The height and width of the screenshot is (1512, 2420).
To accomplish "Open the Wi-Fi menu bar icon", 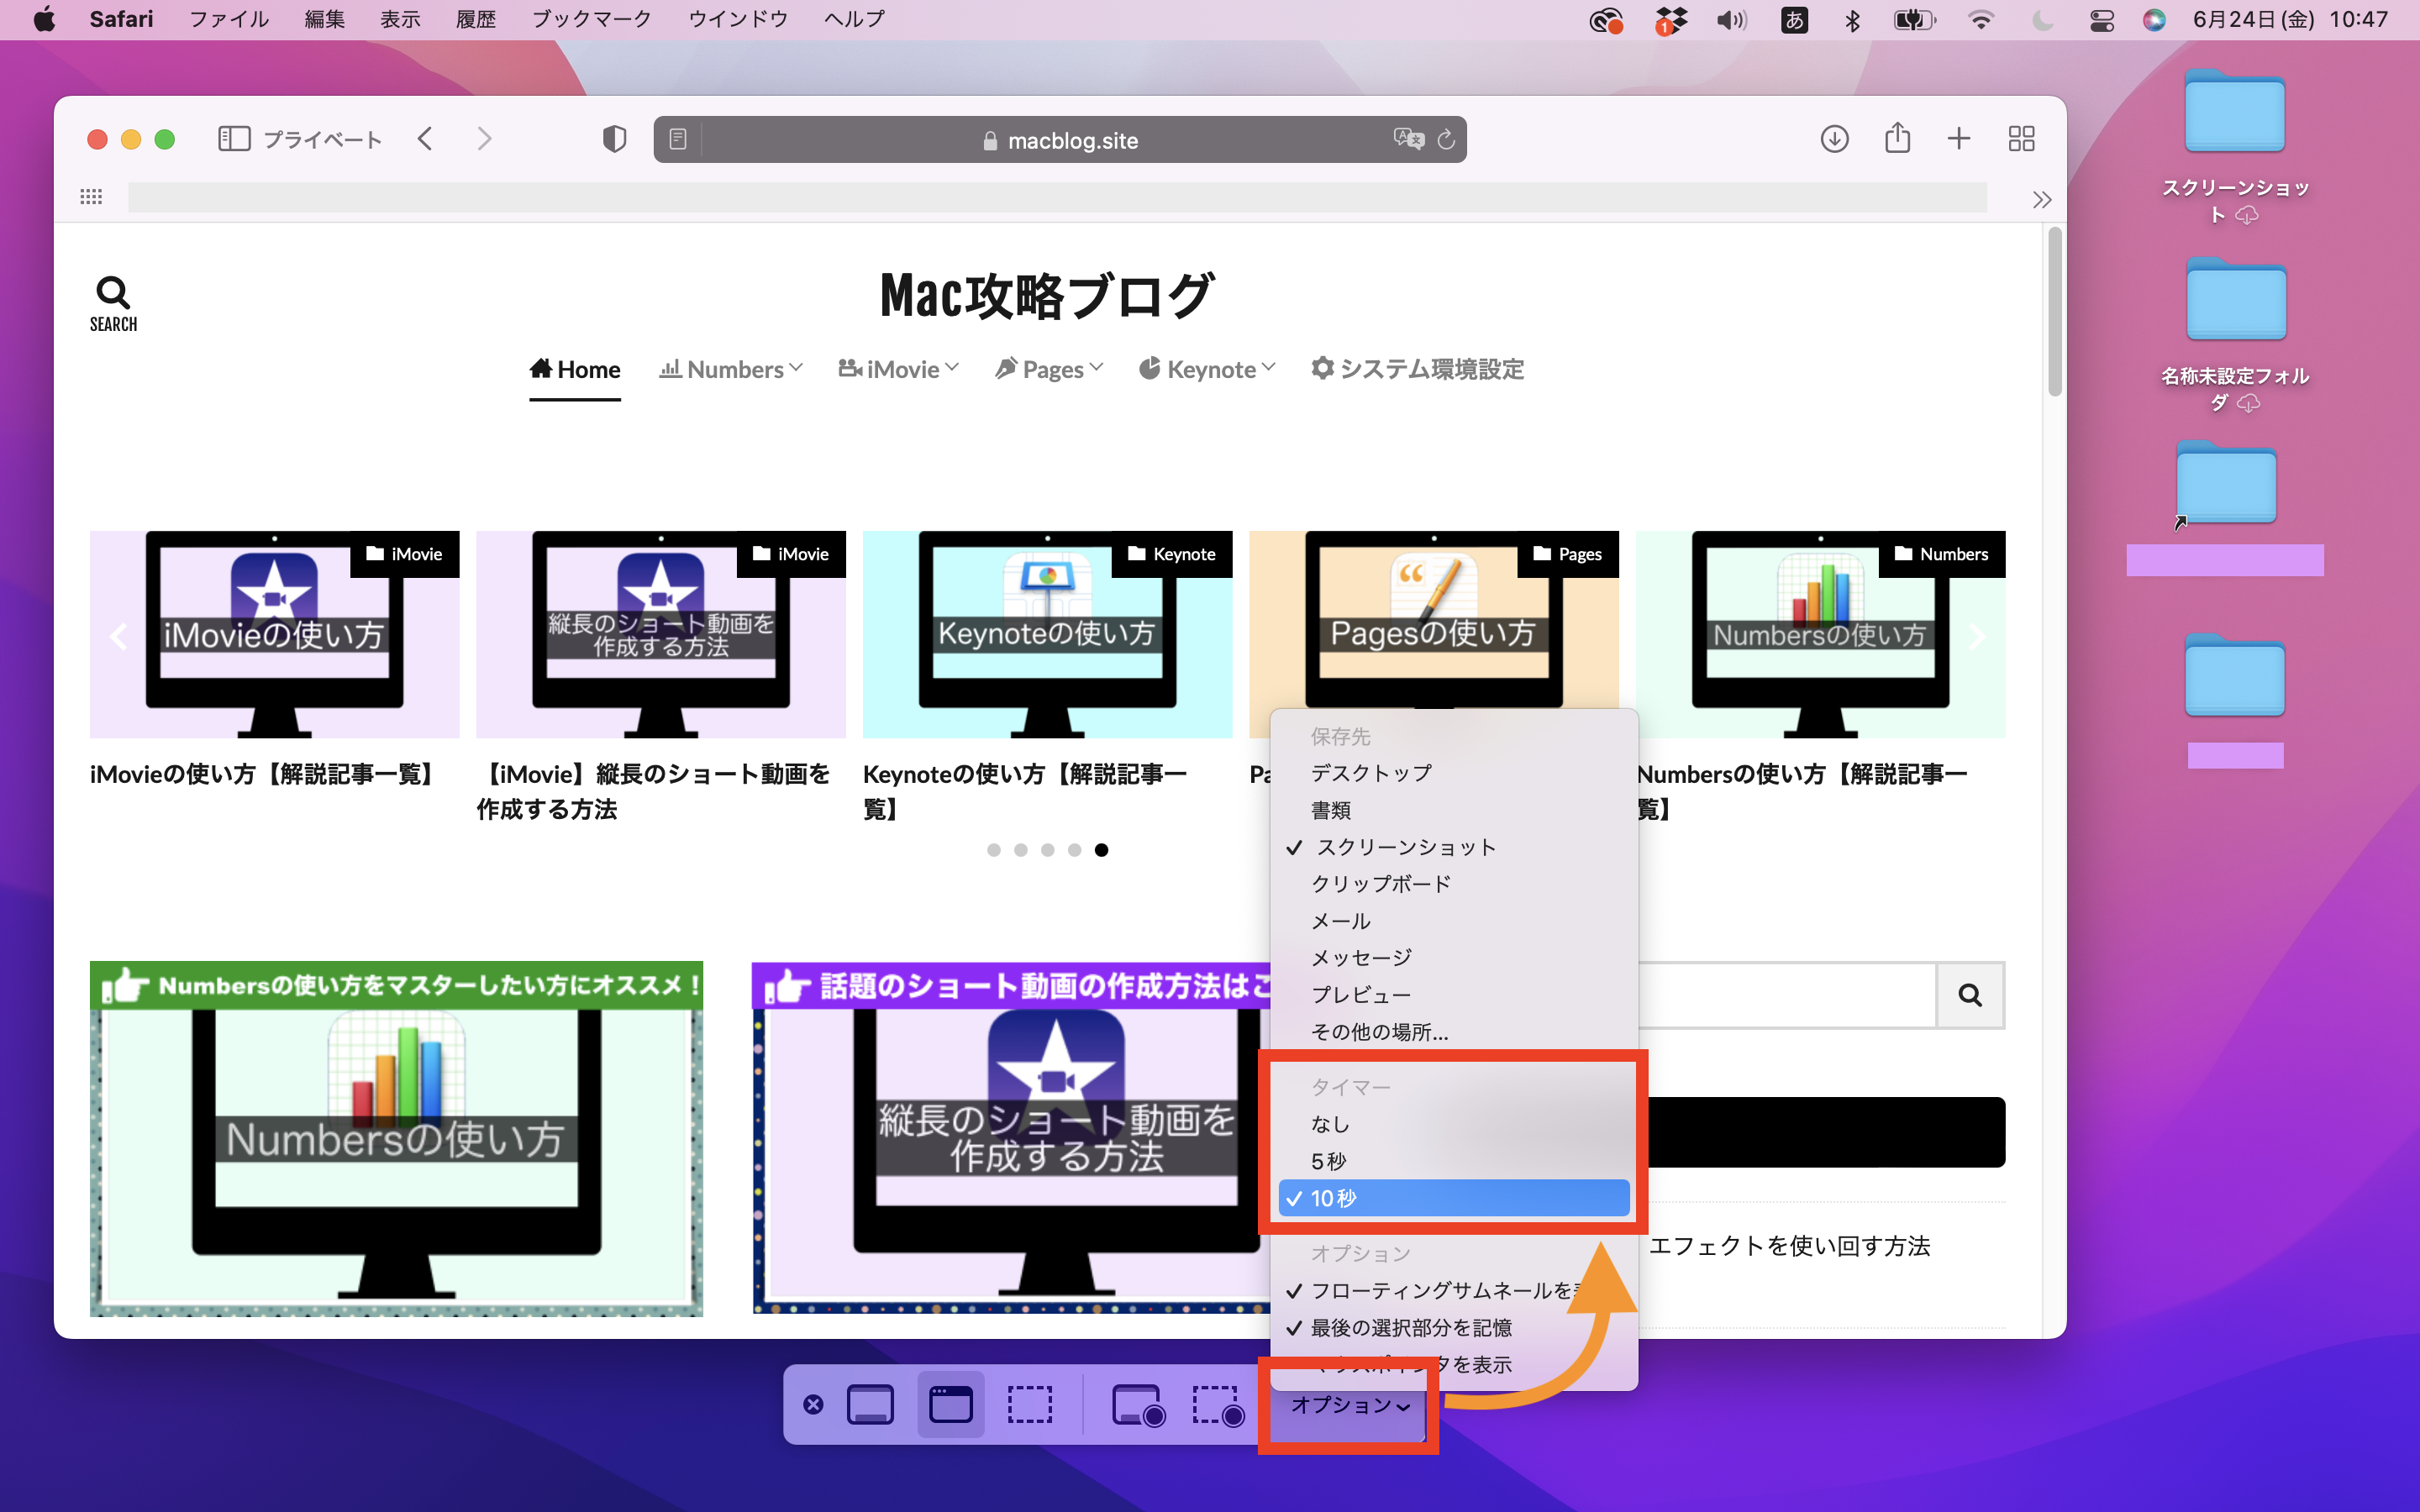I will (x=1980, y=20).
